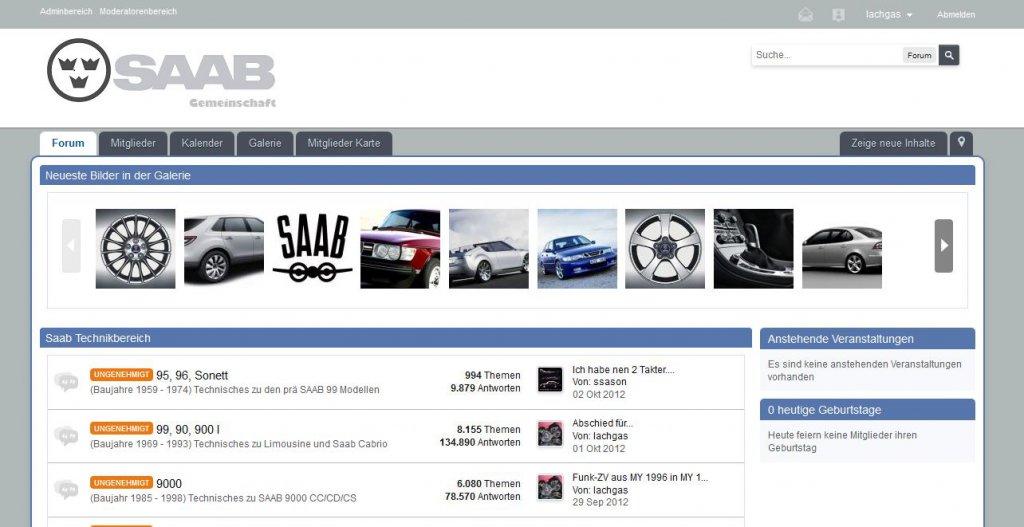Viewport: 1024px width, 527px height.
Task: Open the Adminbereich link
Action: tap(66, 12)
